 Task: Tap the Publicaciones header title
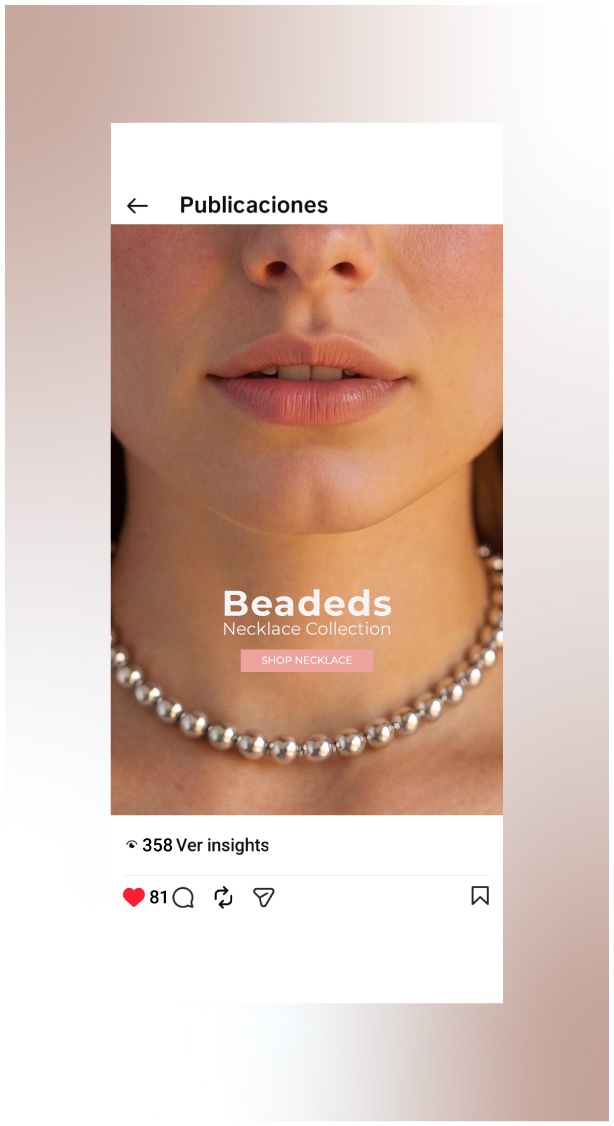(x=253, y=205)
